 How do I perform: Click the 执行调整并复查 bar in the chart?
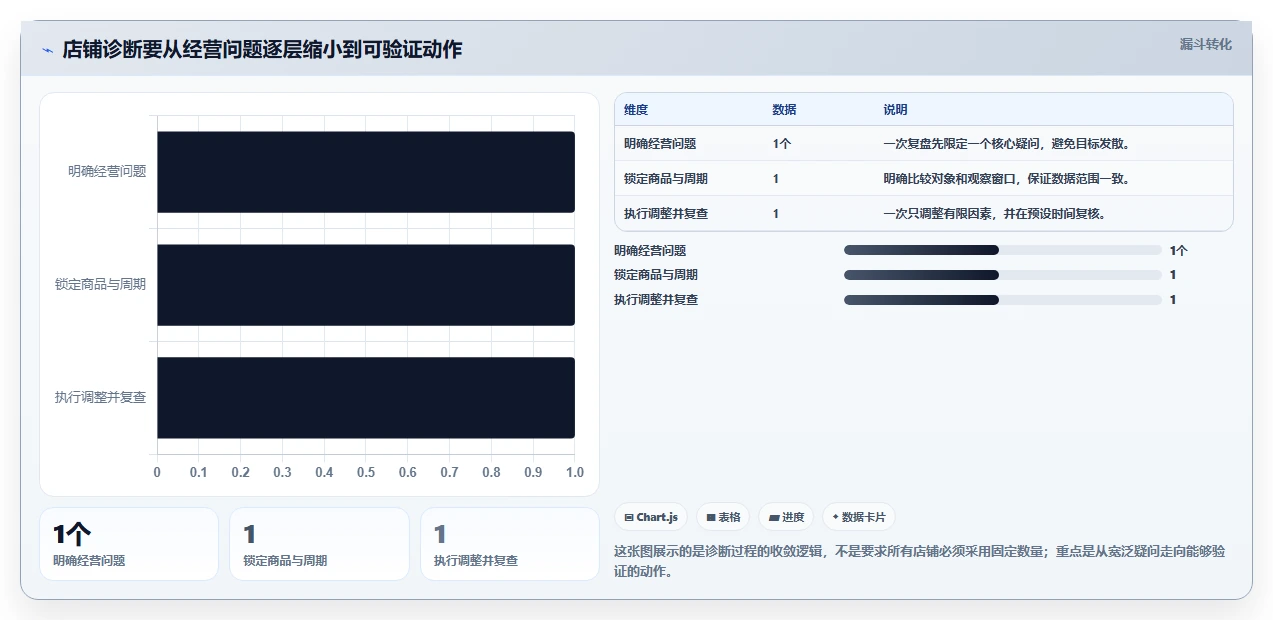pos(366,398)
